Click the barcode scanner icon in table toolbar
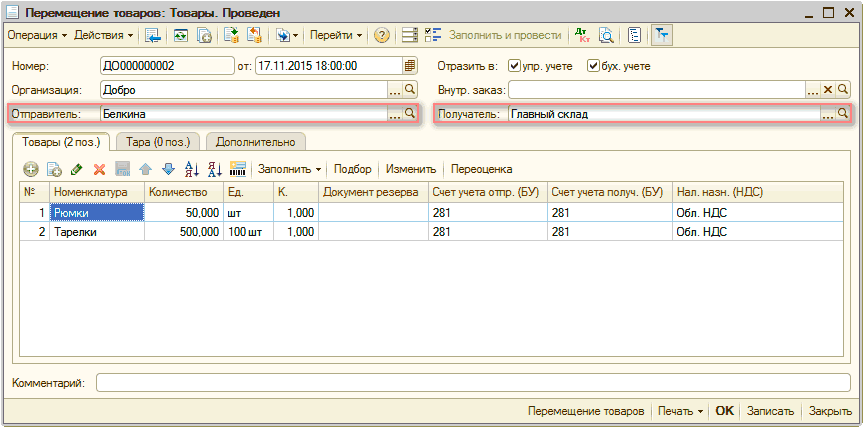The height and width of the screenshot is (427, 863). tap(238, 170)
